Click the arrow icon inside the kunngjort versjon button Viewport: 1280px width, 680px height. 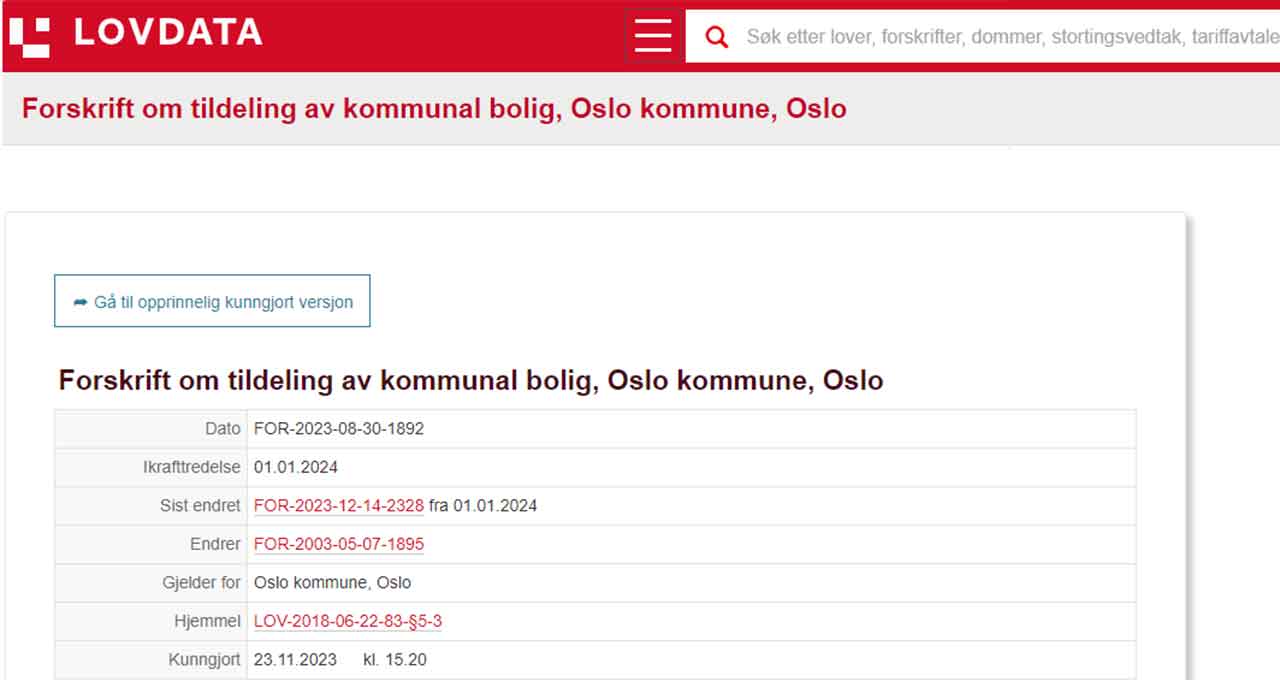point(80,300)
